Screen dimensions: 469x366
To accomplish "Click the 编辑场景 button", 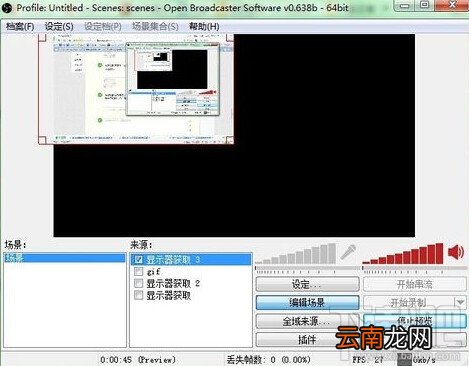I will click(307, 303).
